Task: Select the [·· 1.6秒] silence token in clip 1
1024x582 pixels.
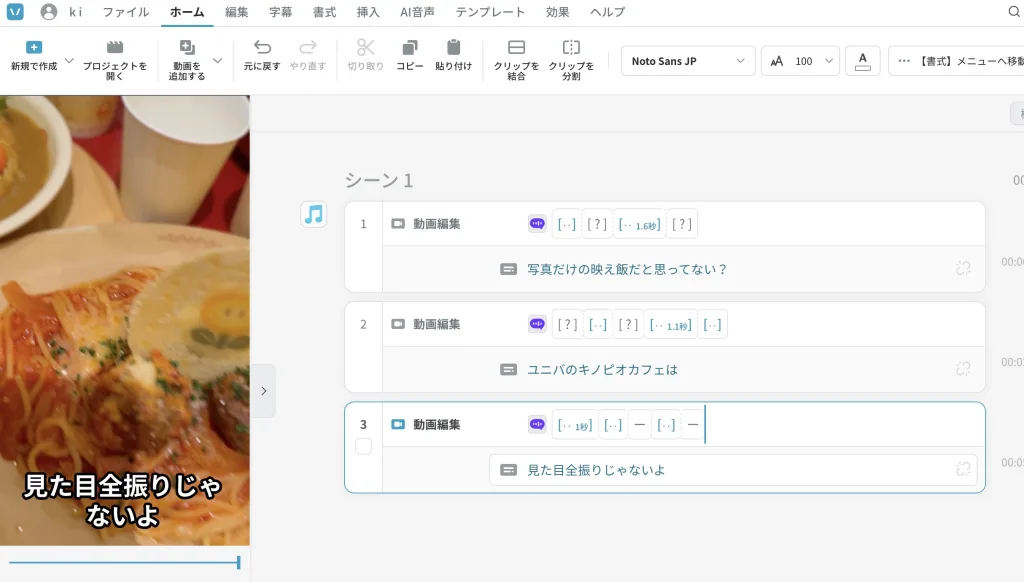Action: (x=639, y=224)
